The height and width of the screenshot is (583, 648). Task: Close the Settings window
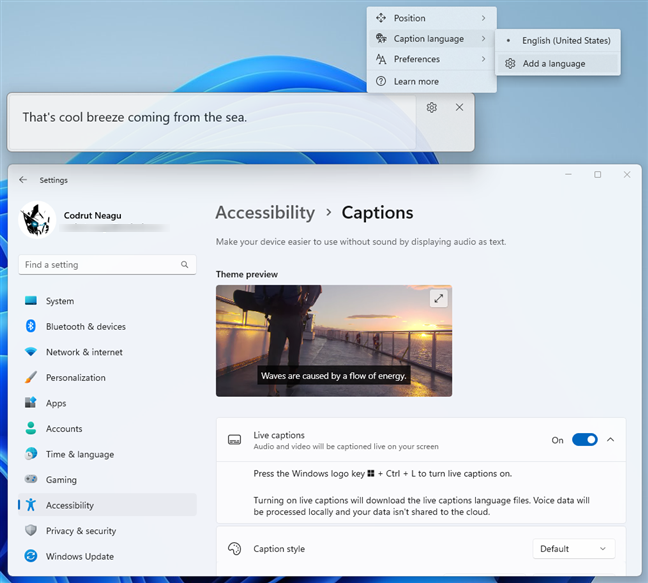[627, 175]
